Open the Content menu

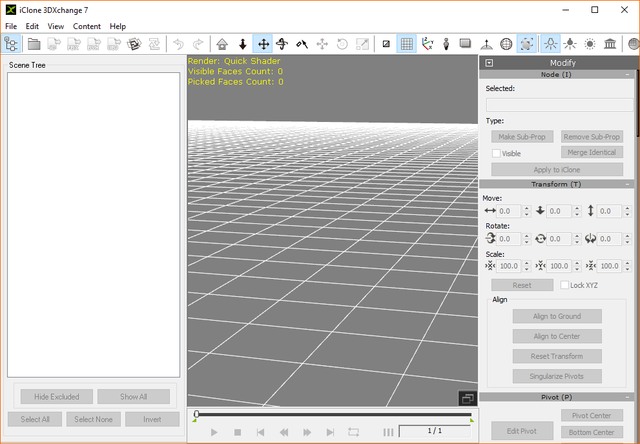[x=87, y=26]
